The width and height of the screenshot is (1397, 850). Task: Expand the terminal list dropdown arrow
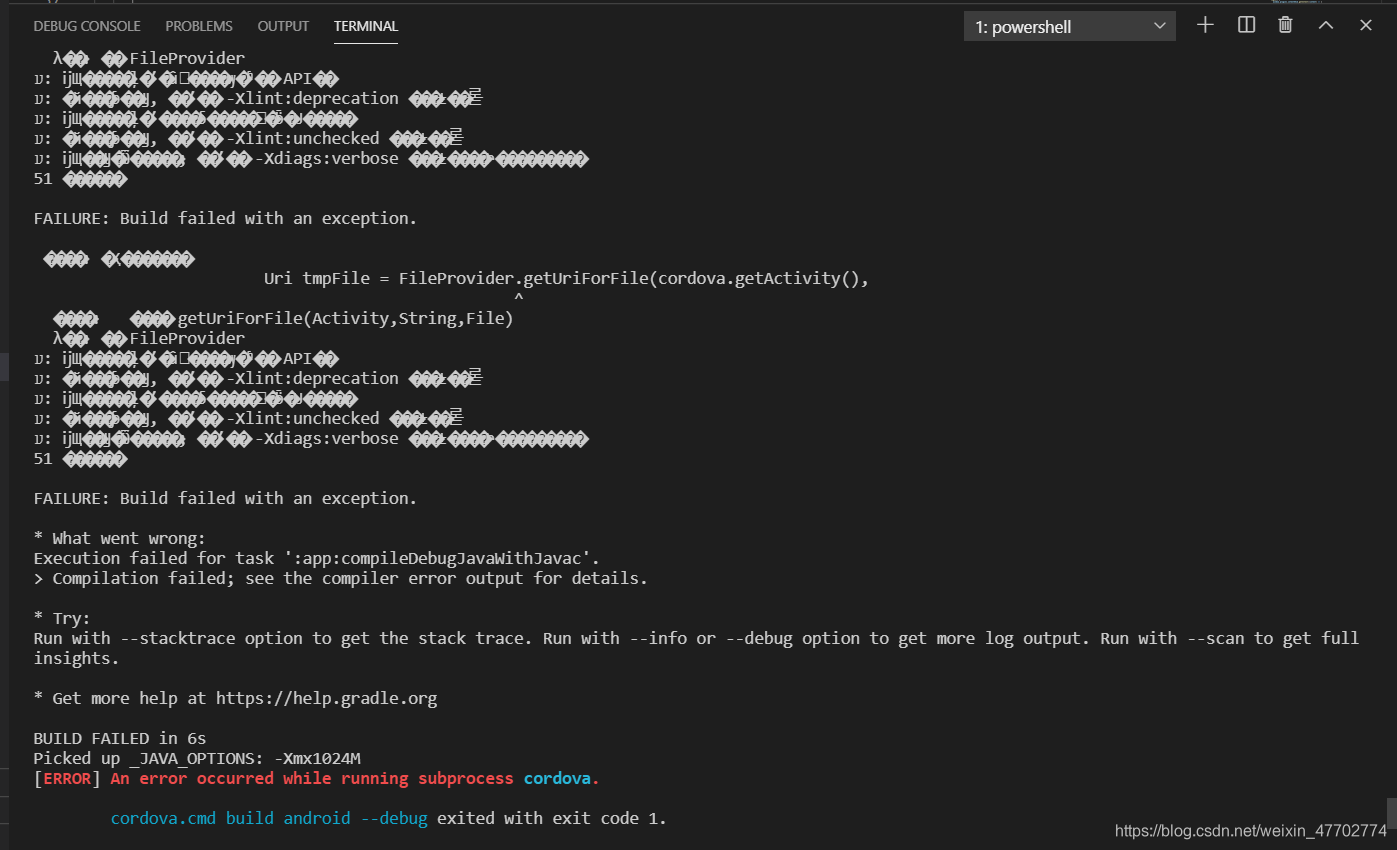[x=1158, y=26]
